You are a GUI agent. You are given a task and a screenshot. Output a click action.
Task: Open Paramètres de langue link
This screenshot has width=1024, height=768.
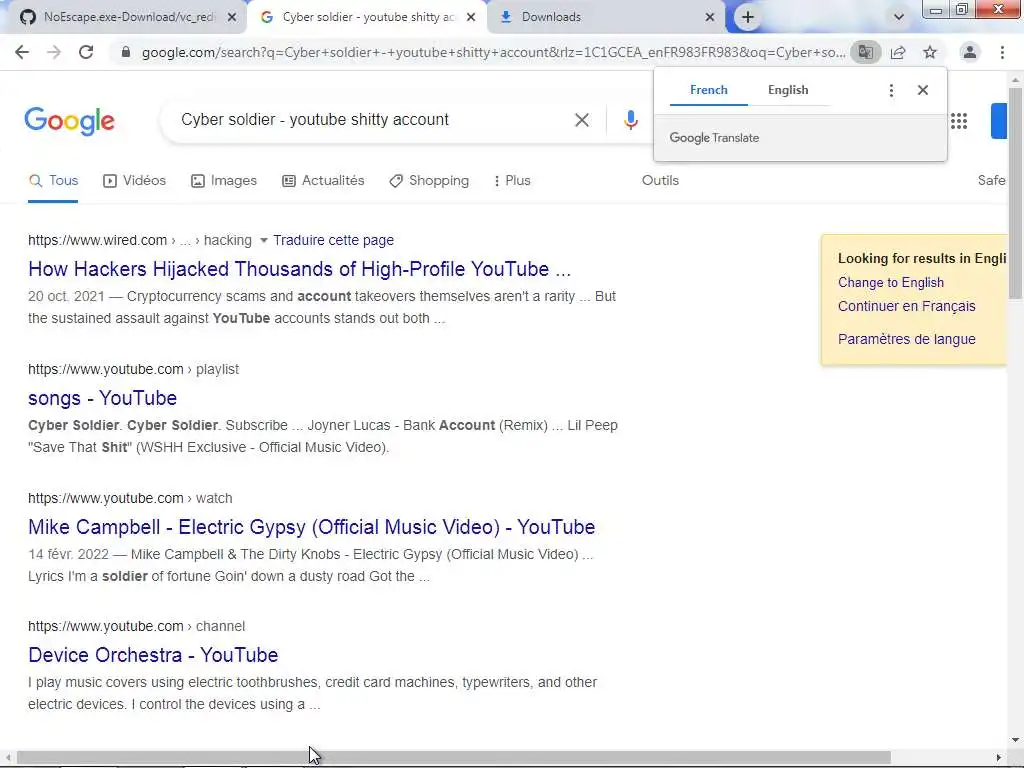[906, 340]
